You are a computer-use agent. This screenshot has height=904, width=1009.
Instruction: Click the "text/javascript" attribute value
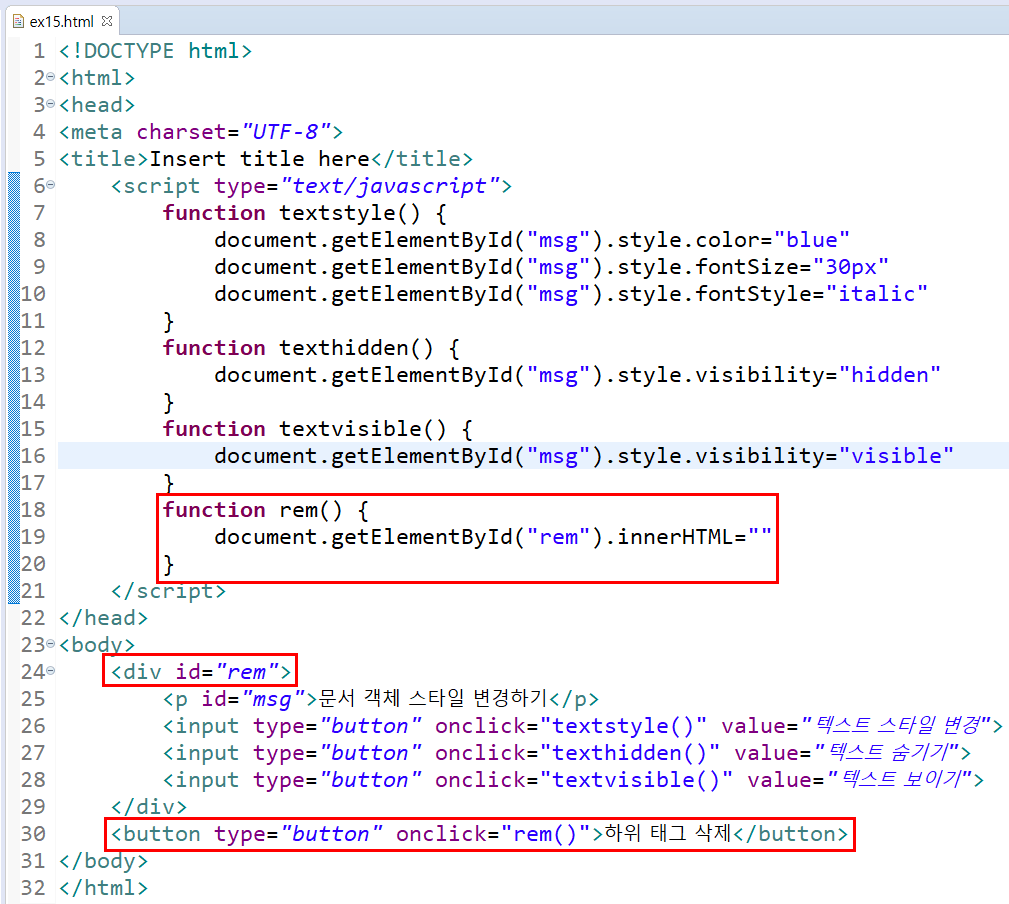[x=389, y=186]
